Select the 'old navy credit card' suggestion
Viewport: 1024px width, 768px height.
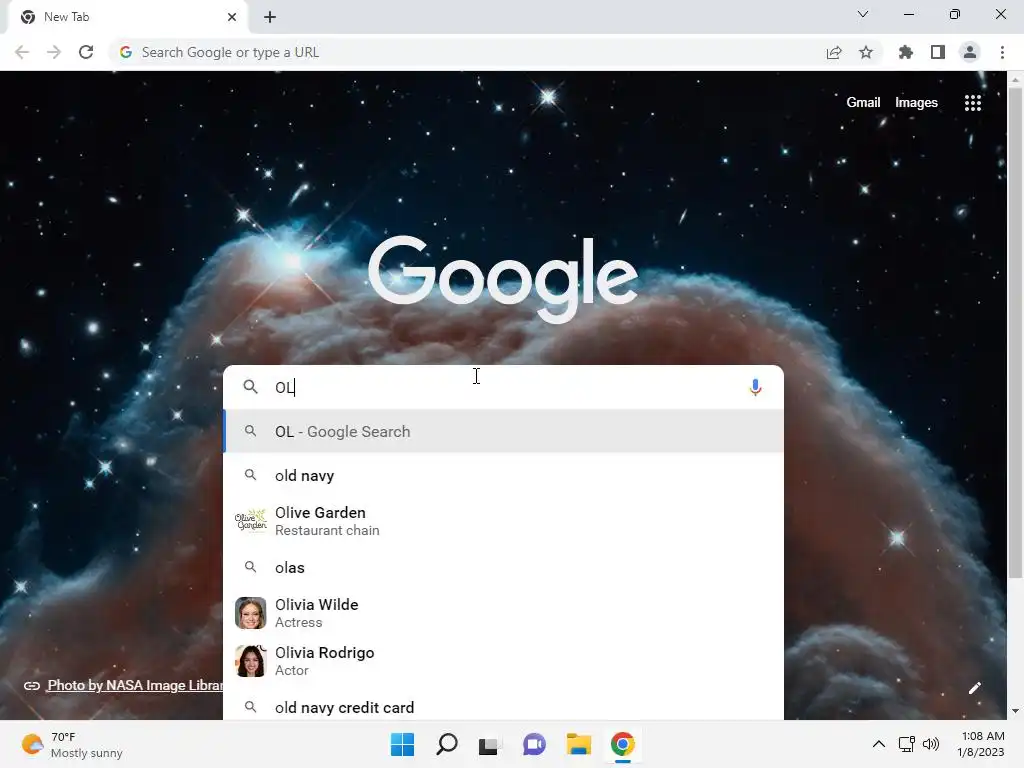tap(504, 706)
